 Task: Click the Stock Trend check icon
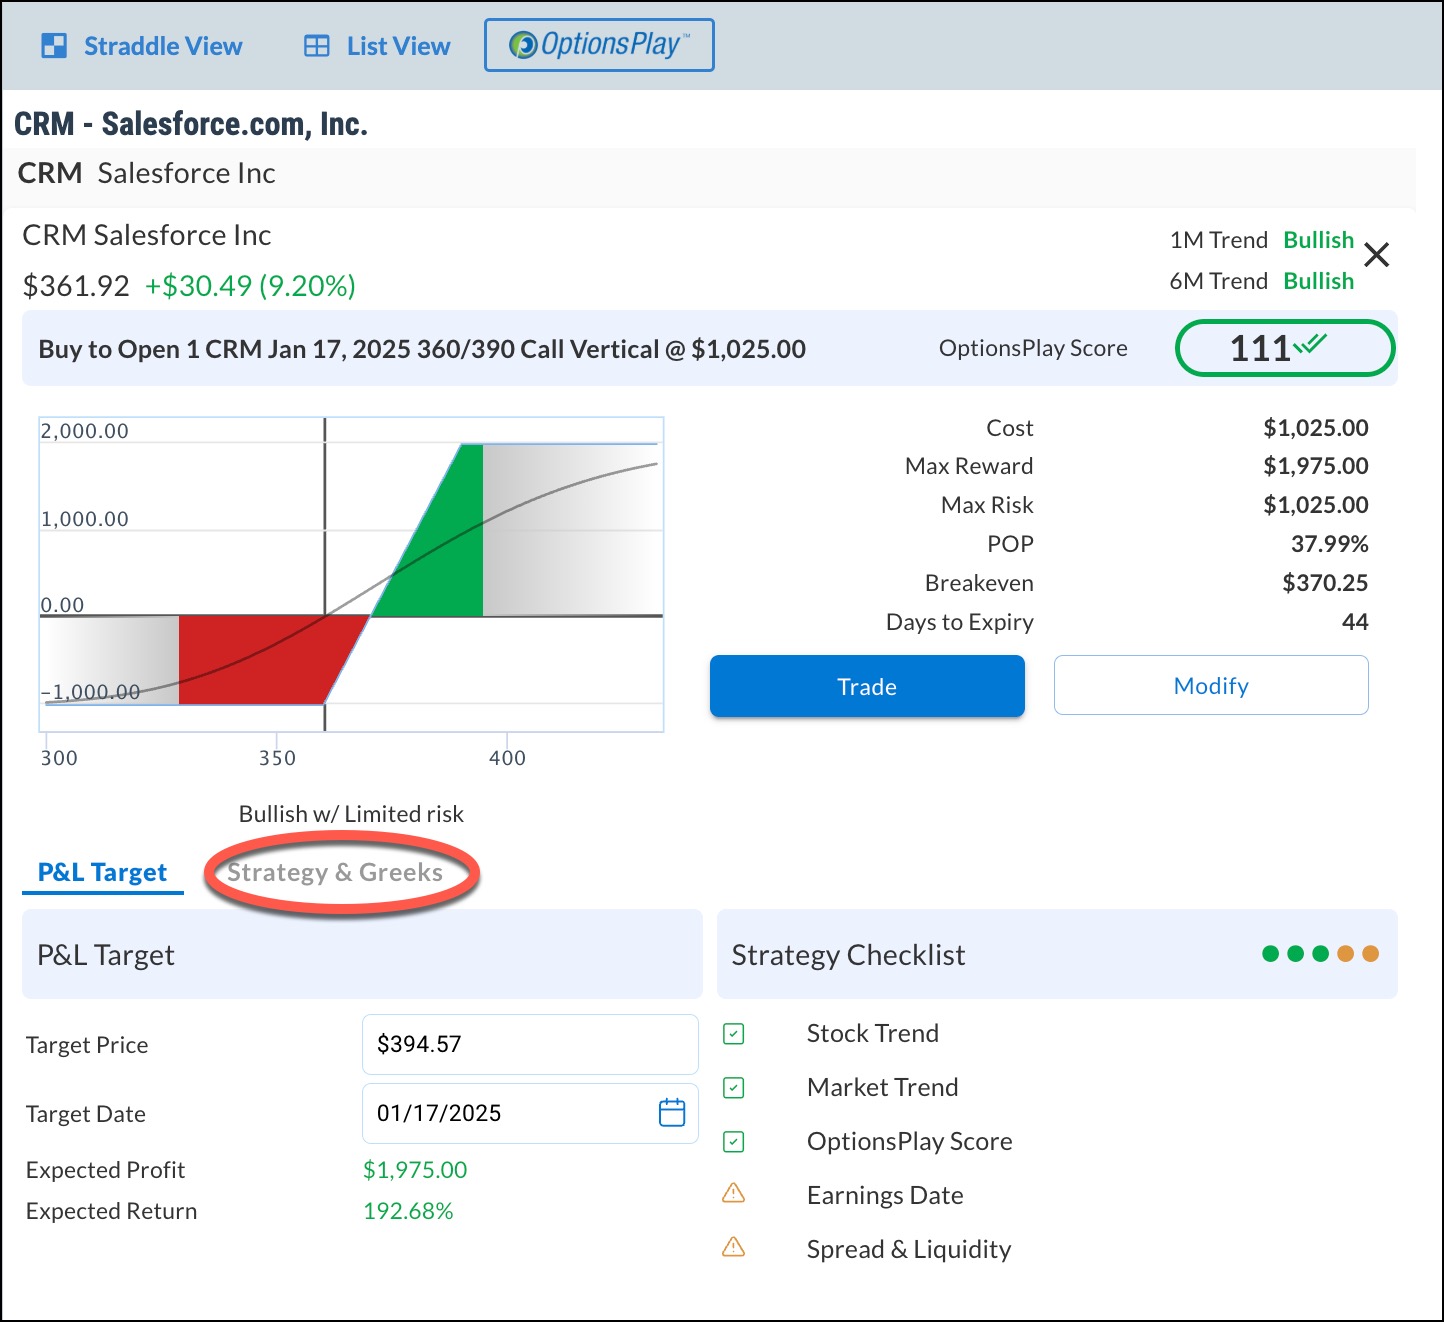tap(734, 1033)
